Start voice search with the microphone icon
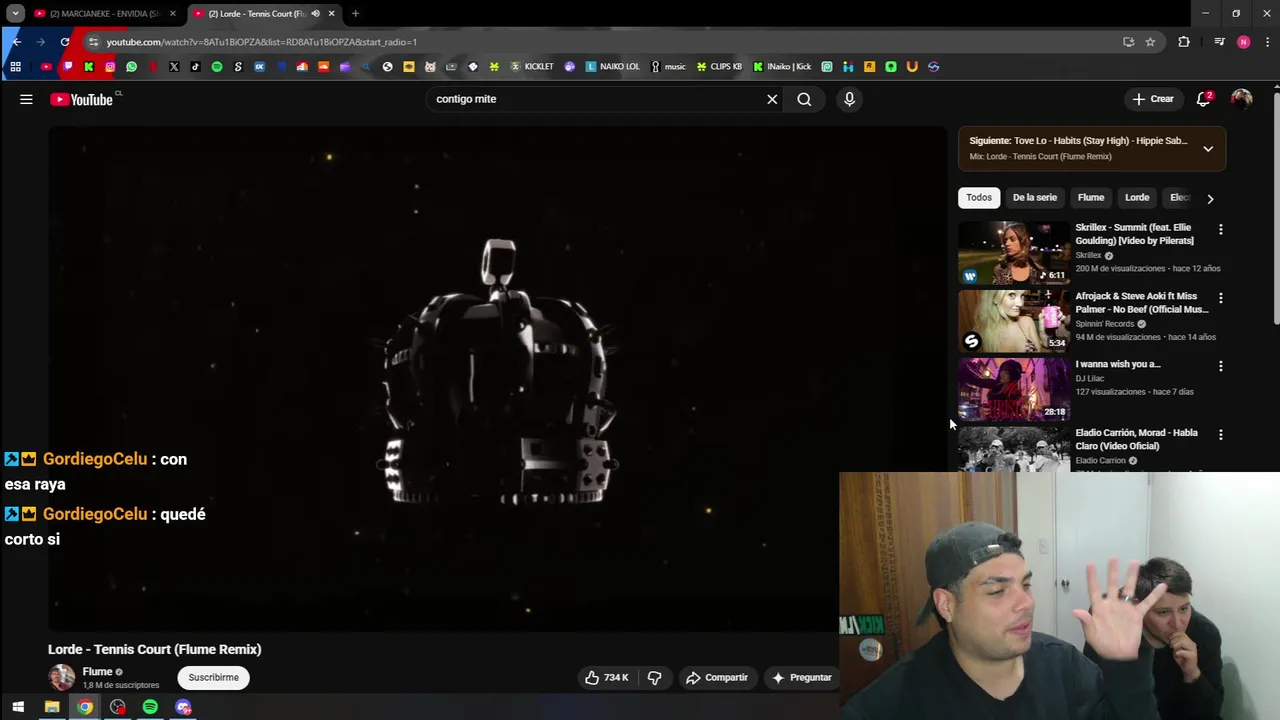The height and width of the screenshot is (720, 1280). coord(849,99)
